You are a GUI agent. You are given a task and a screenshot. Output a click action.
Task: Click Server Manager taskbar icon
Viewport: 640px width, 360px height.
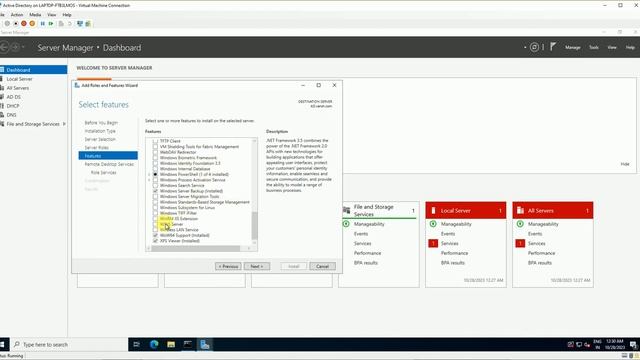205,344
